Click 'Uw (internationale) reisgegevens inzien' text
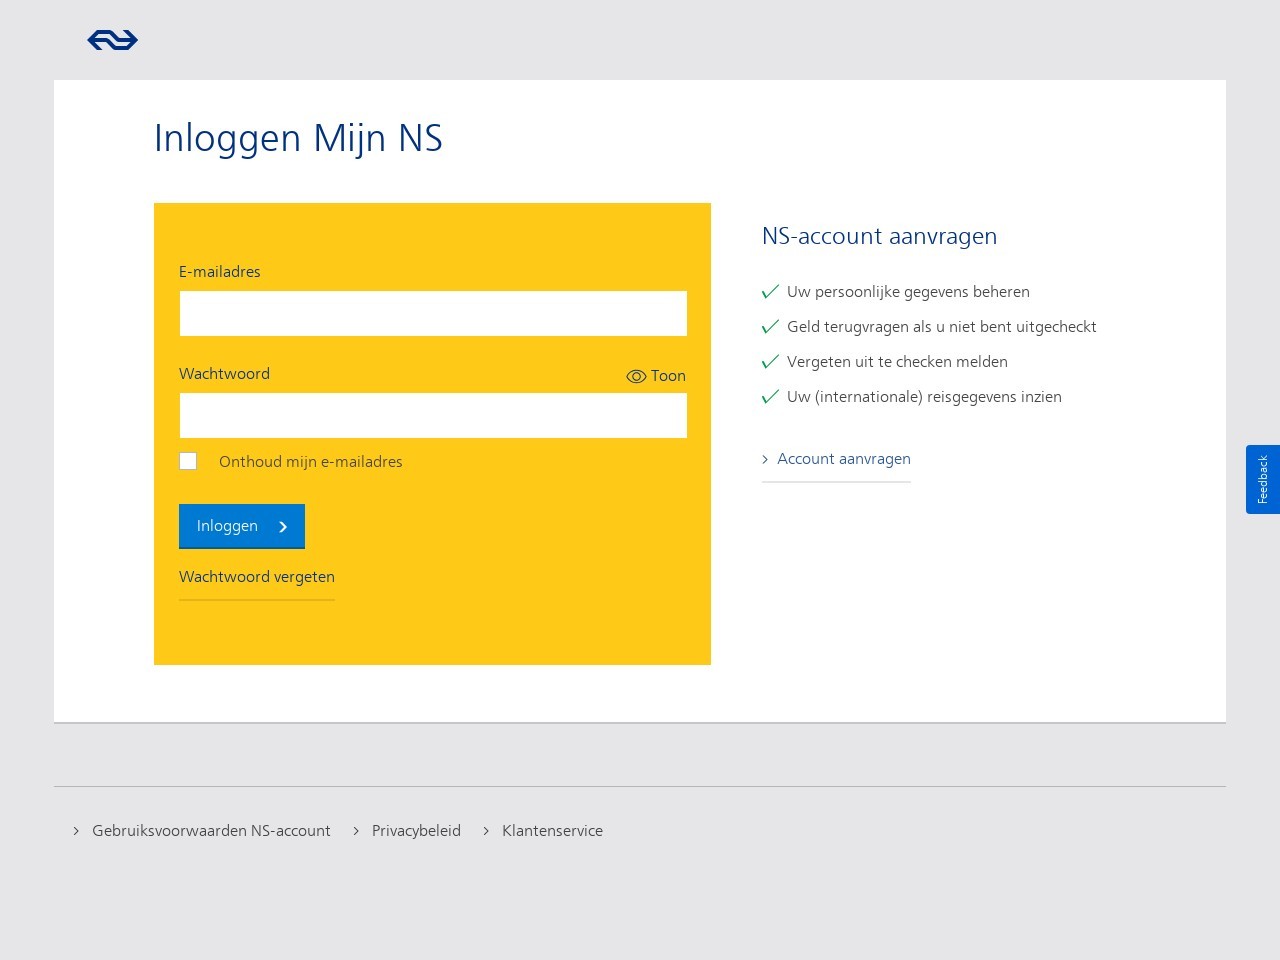The height and width of the screenshot is (960, 1280). tap(924, 397)
